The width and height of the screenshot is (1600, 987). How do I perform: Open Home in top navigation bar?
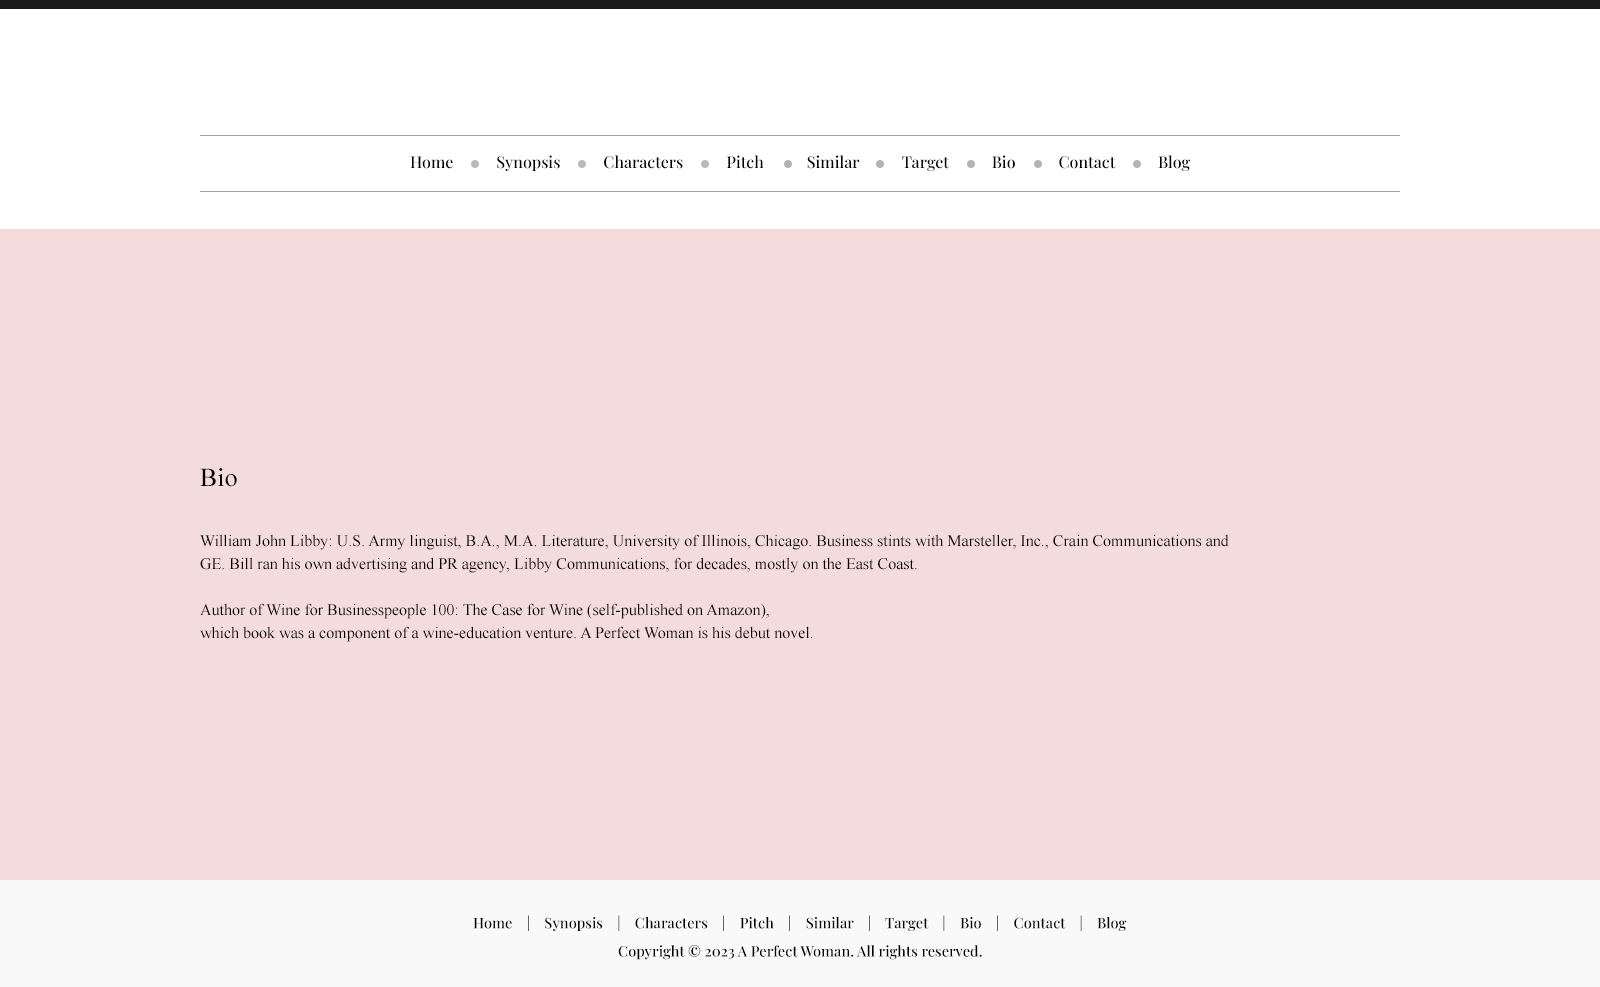click(x=431, y=162)
